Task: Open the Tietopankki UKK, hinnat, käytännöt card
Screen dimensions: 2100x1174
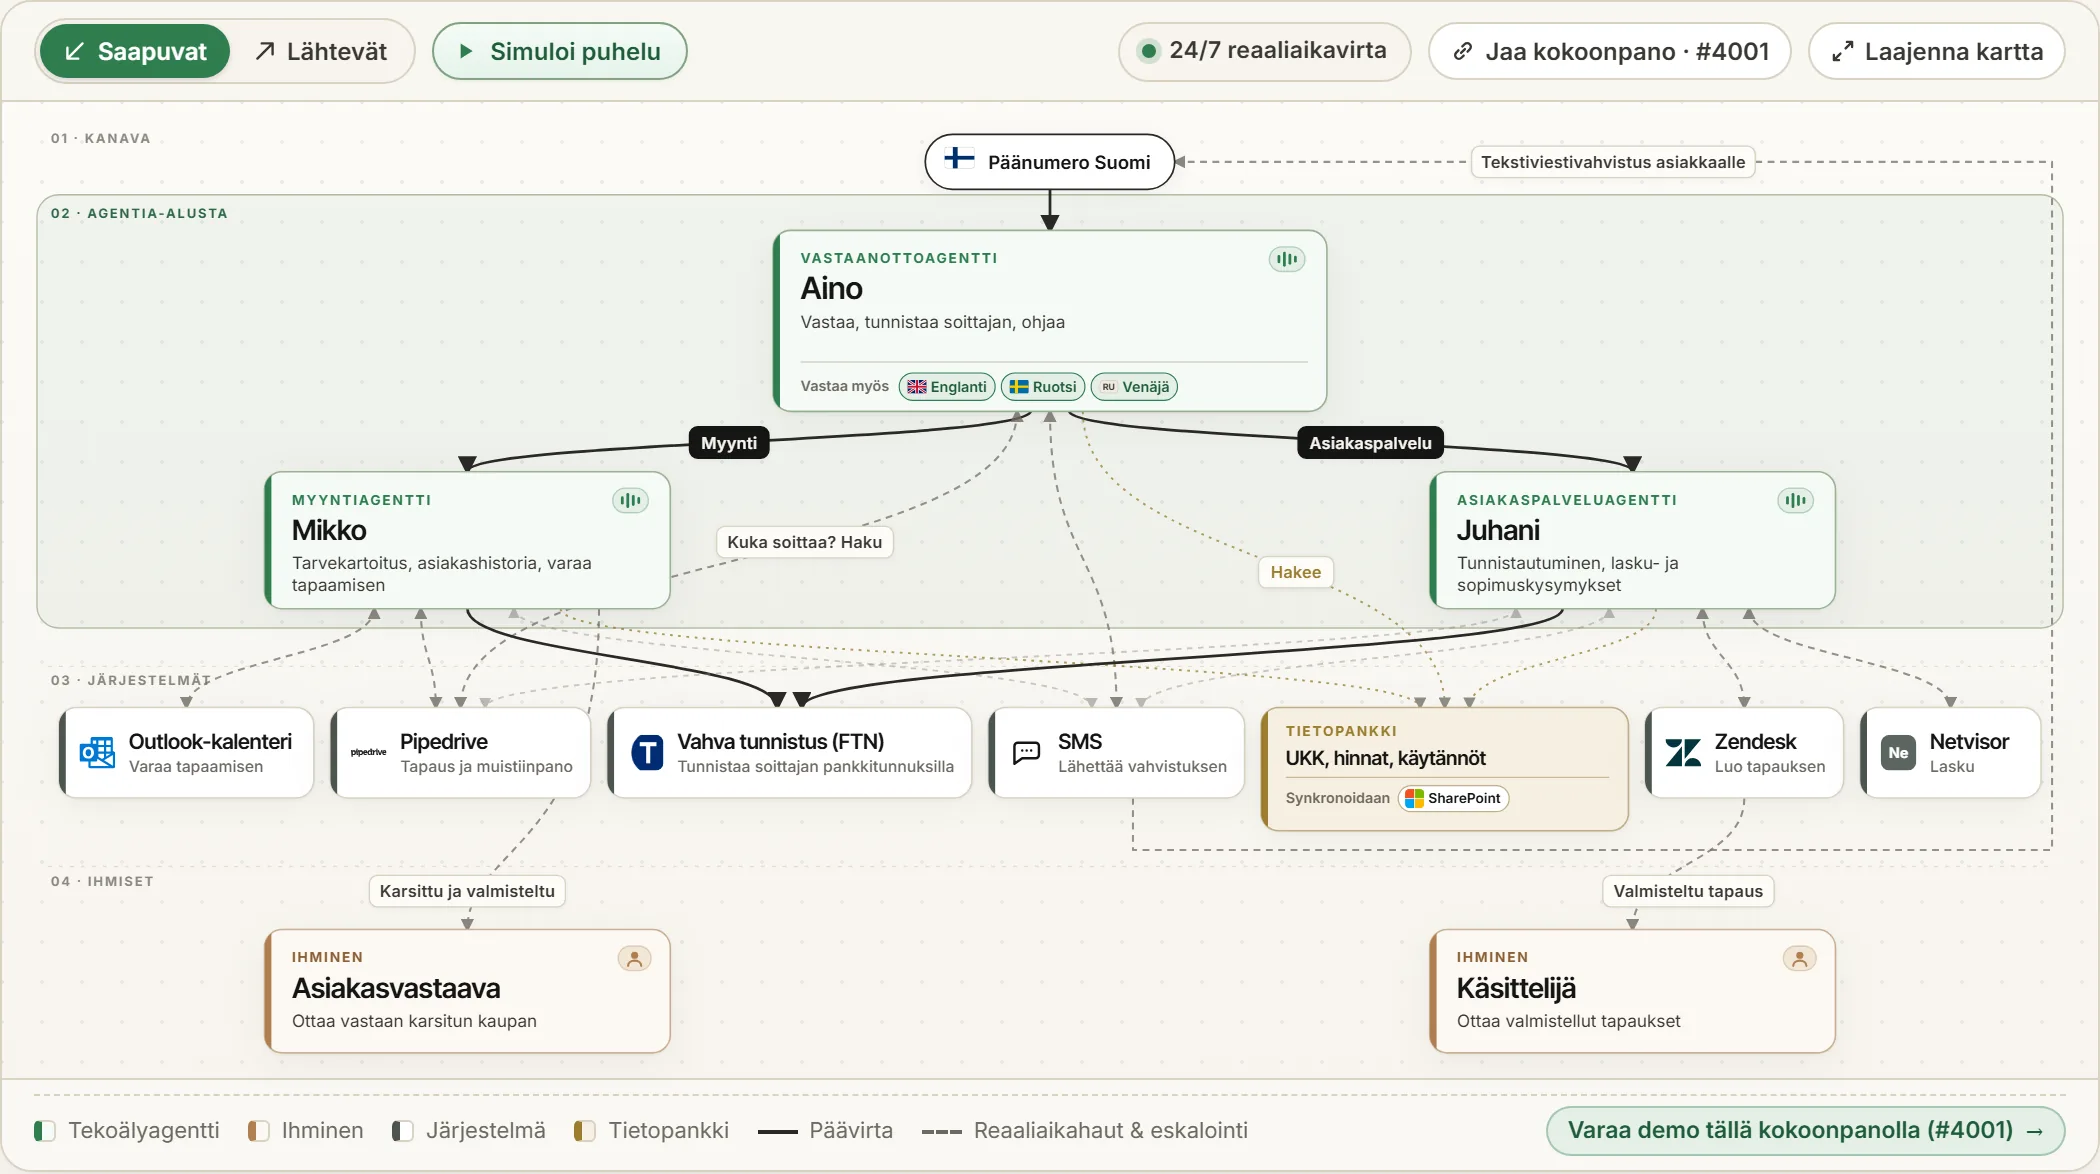Action: point(1444,769)
